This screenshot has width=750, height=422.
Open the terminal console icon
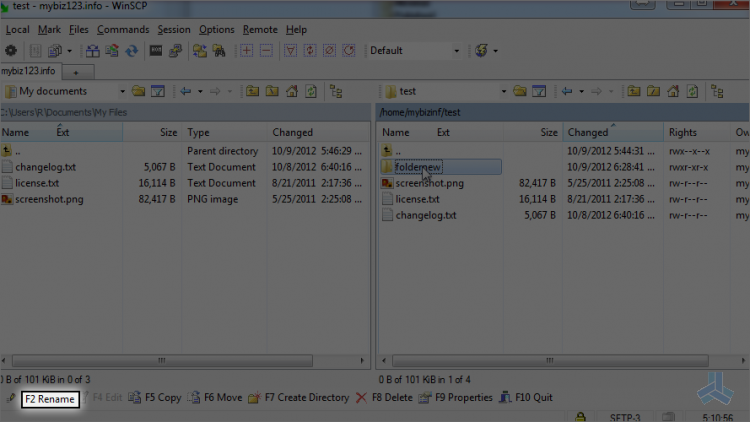[156, 50]
